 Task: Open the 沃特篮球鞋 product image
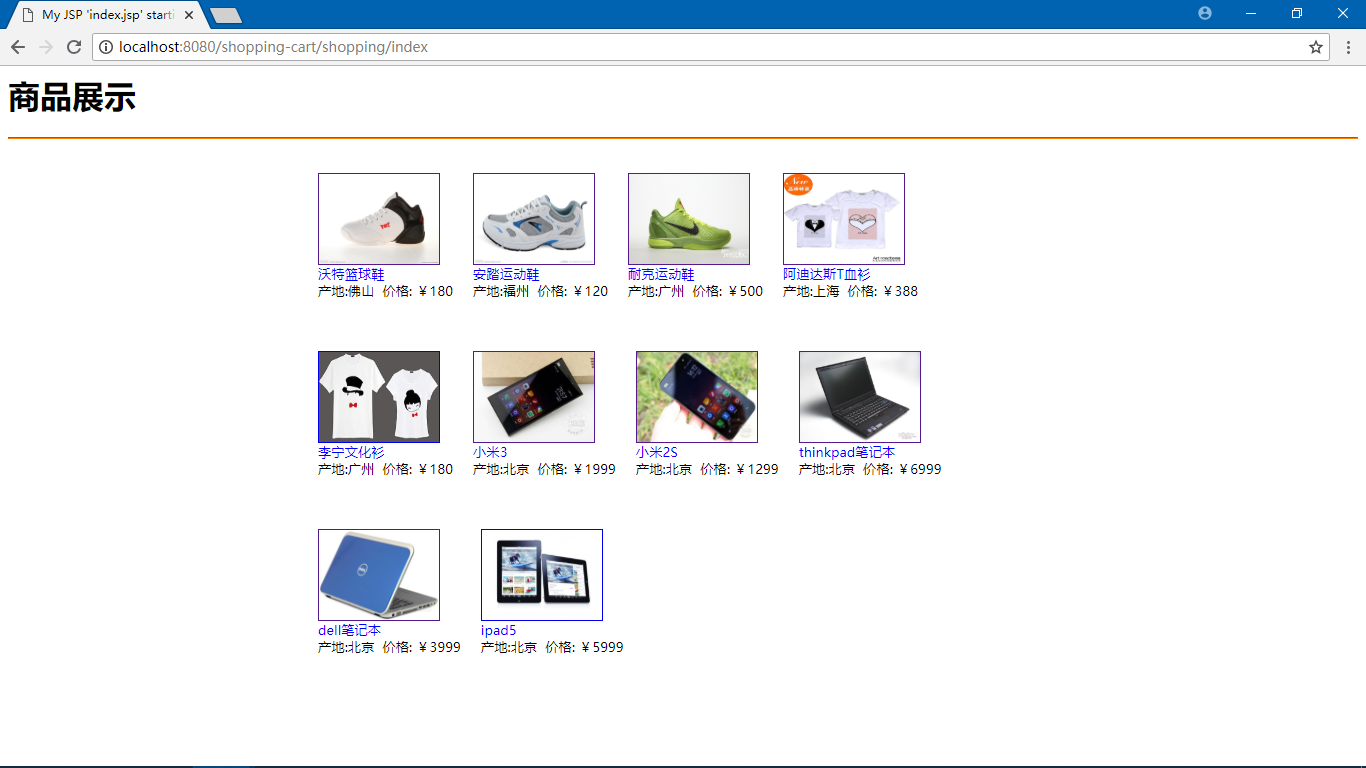(379, 219)
